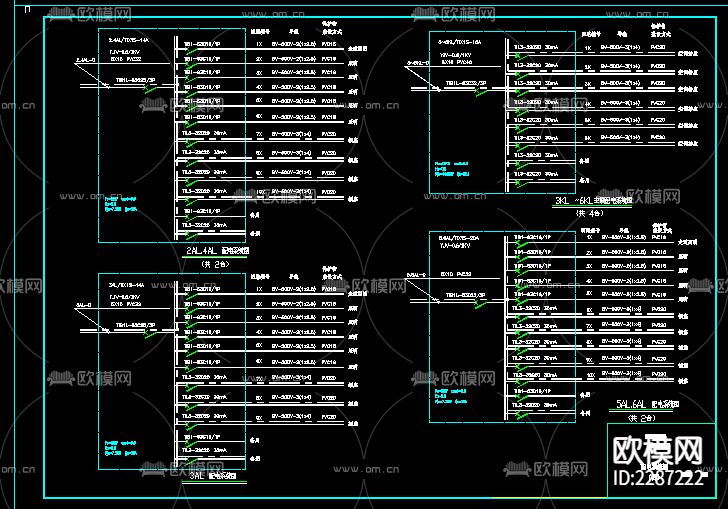Click circuit number '1X' in 3AL diagram

tap(259, 289)
